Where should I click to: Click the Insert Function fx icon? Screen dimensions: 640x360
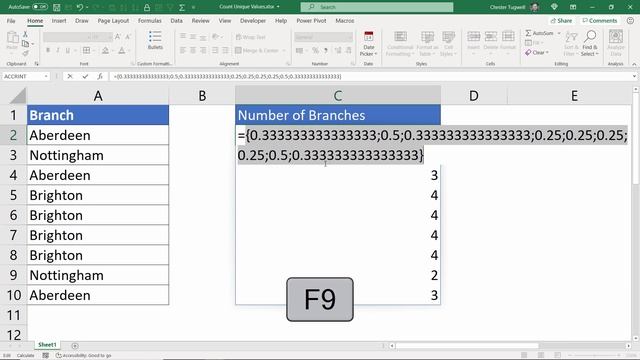100,76
